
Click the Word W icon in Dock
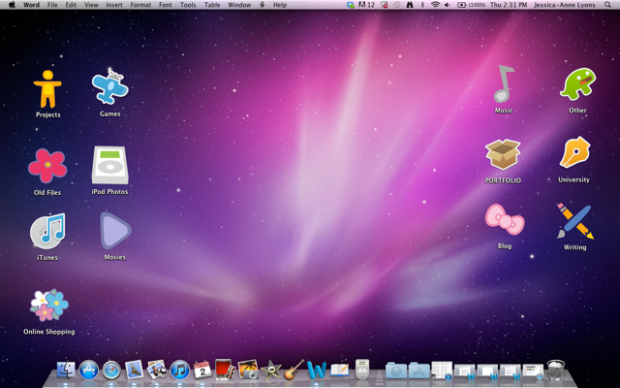[317, 371]
